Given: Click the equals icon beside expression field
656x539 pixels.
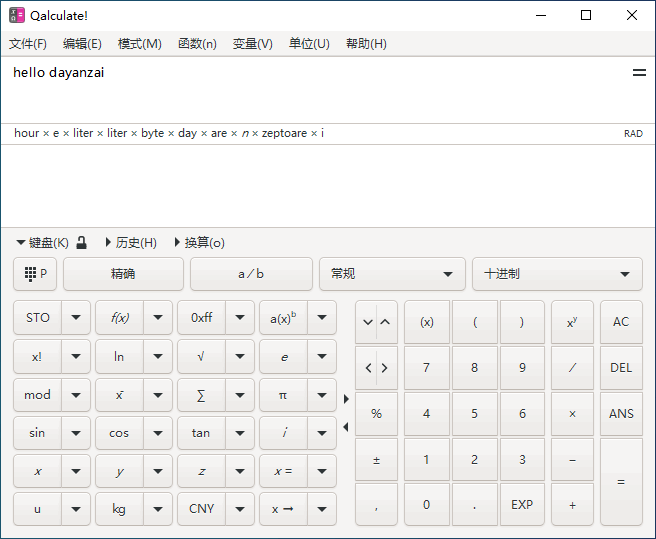Looking at the screenshot, I should 639,73.
